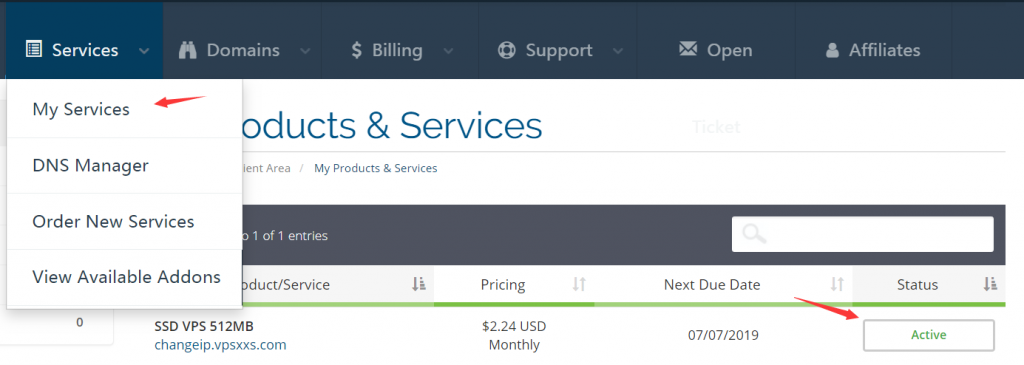This screenshot has height=365, width=1024.
Task: Click the green Active status button
Action: point(929,335)
